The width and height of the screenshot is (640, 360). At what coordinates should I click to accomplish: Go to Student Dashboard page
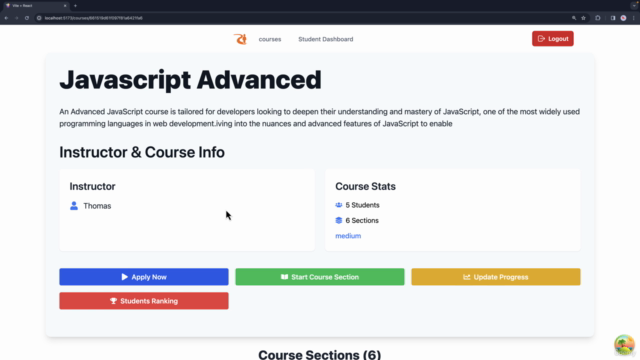click(326, 39)
